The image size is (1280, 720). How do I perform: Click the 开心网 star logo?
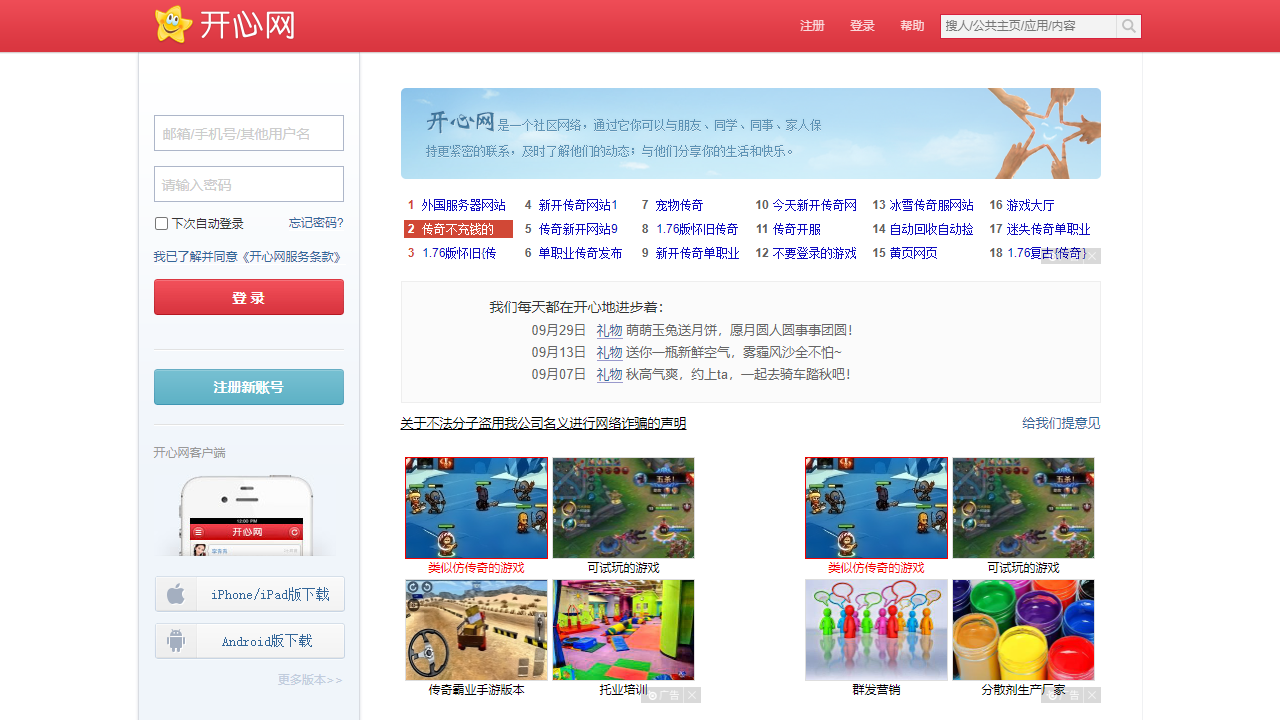tap(225, 25)
